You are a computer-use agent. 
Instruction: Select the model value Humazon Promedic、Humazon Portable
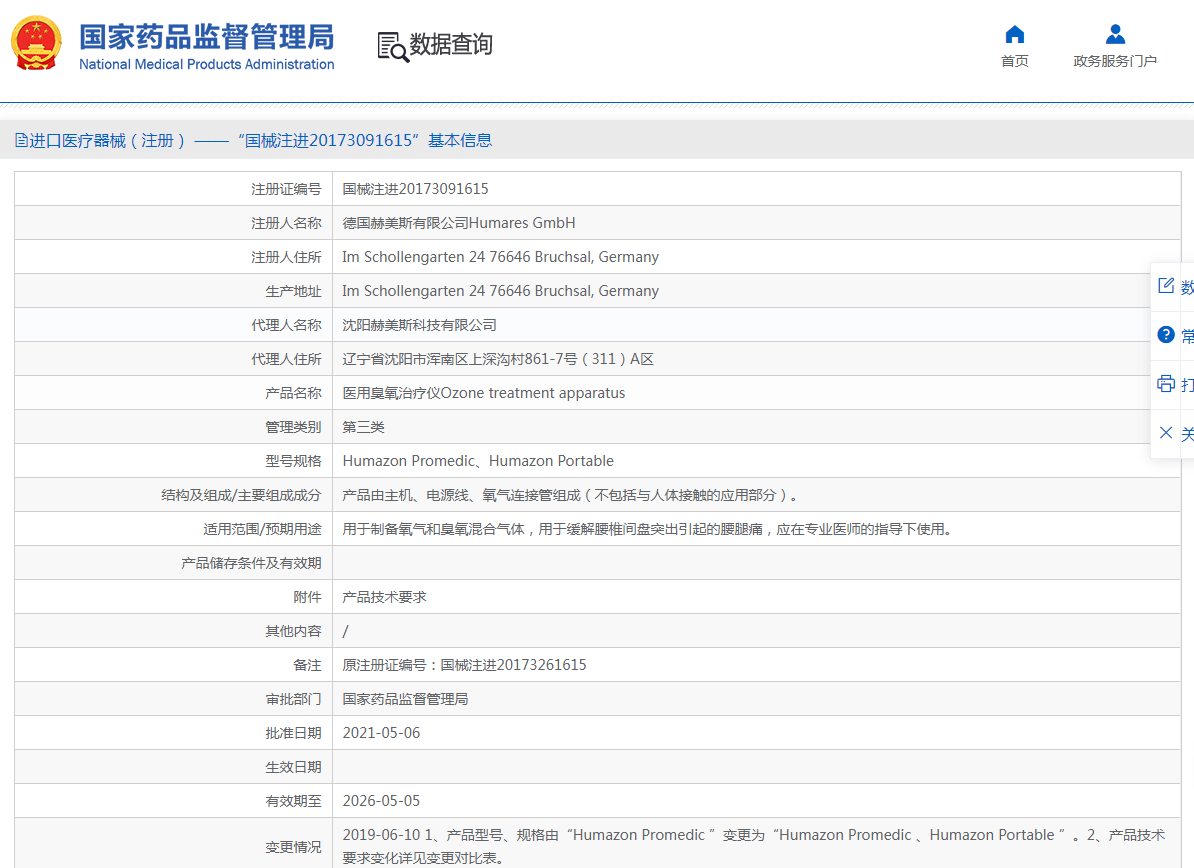pos(478,461)
